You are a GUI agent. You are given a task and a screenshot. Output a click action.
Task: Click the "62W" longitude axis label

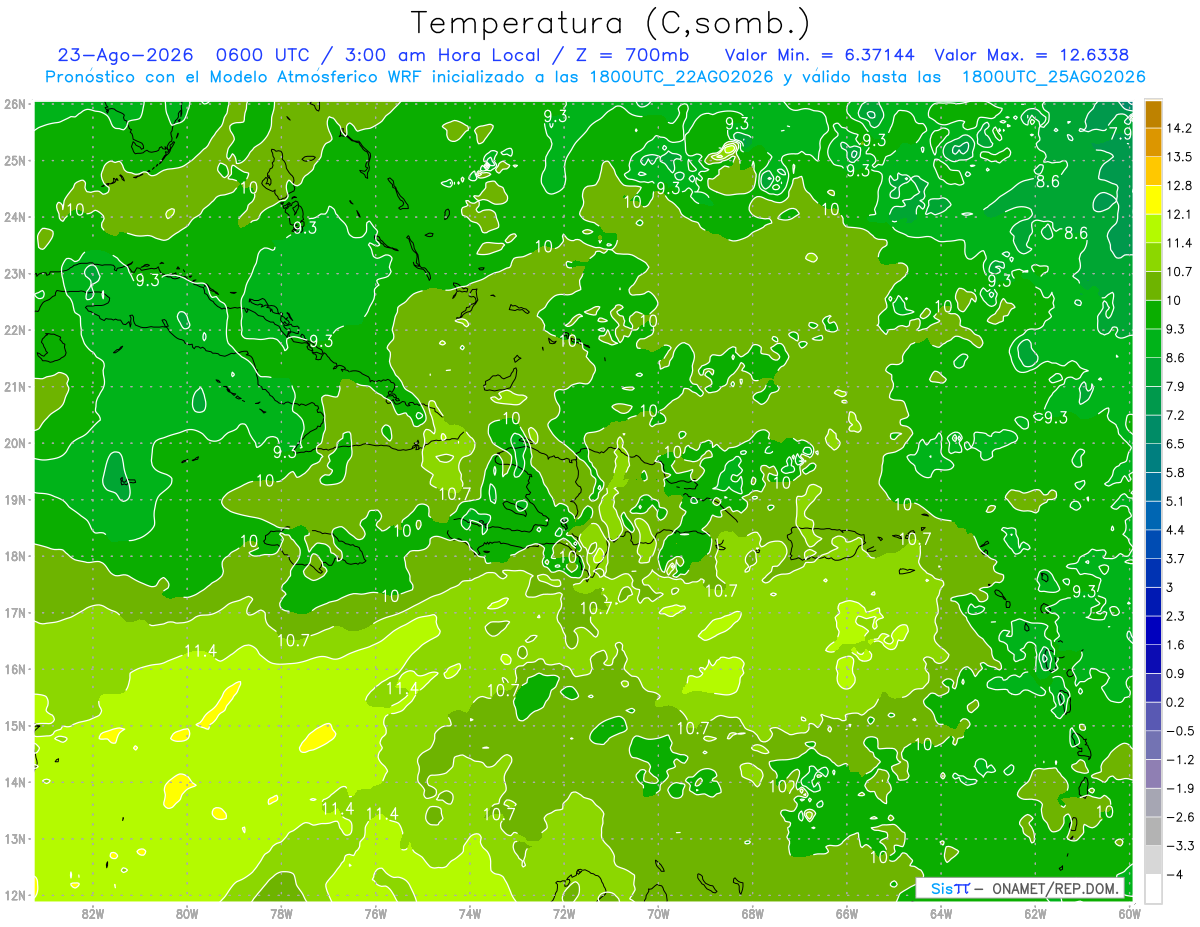[x=1035, y=913]
